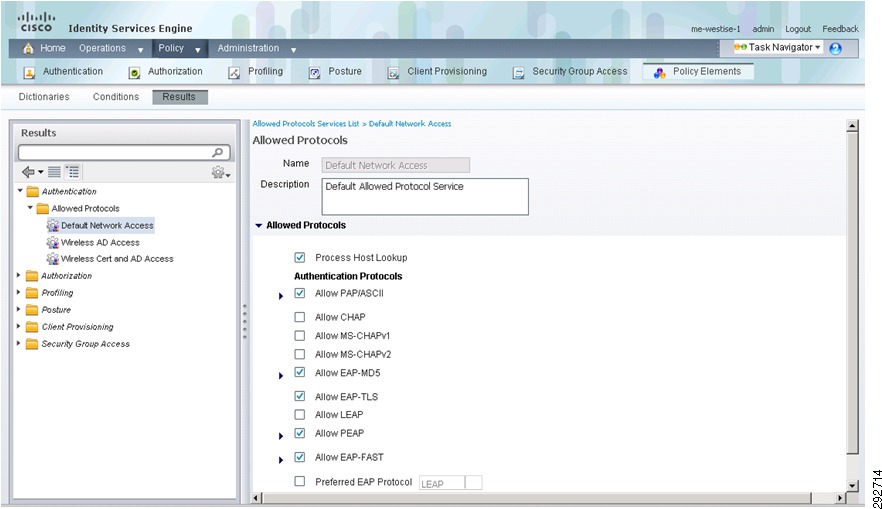Viewport: 882px width, 509px height.
Task: Click Wireless Cert and AD Access icon
Action: tap(53, 259)
